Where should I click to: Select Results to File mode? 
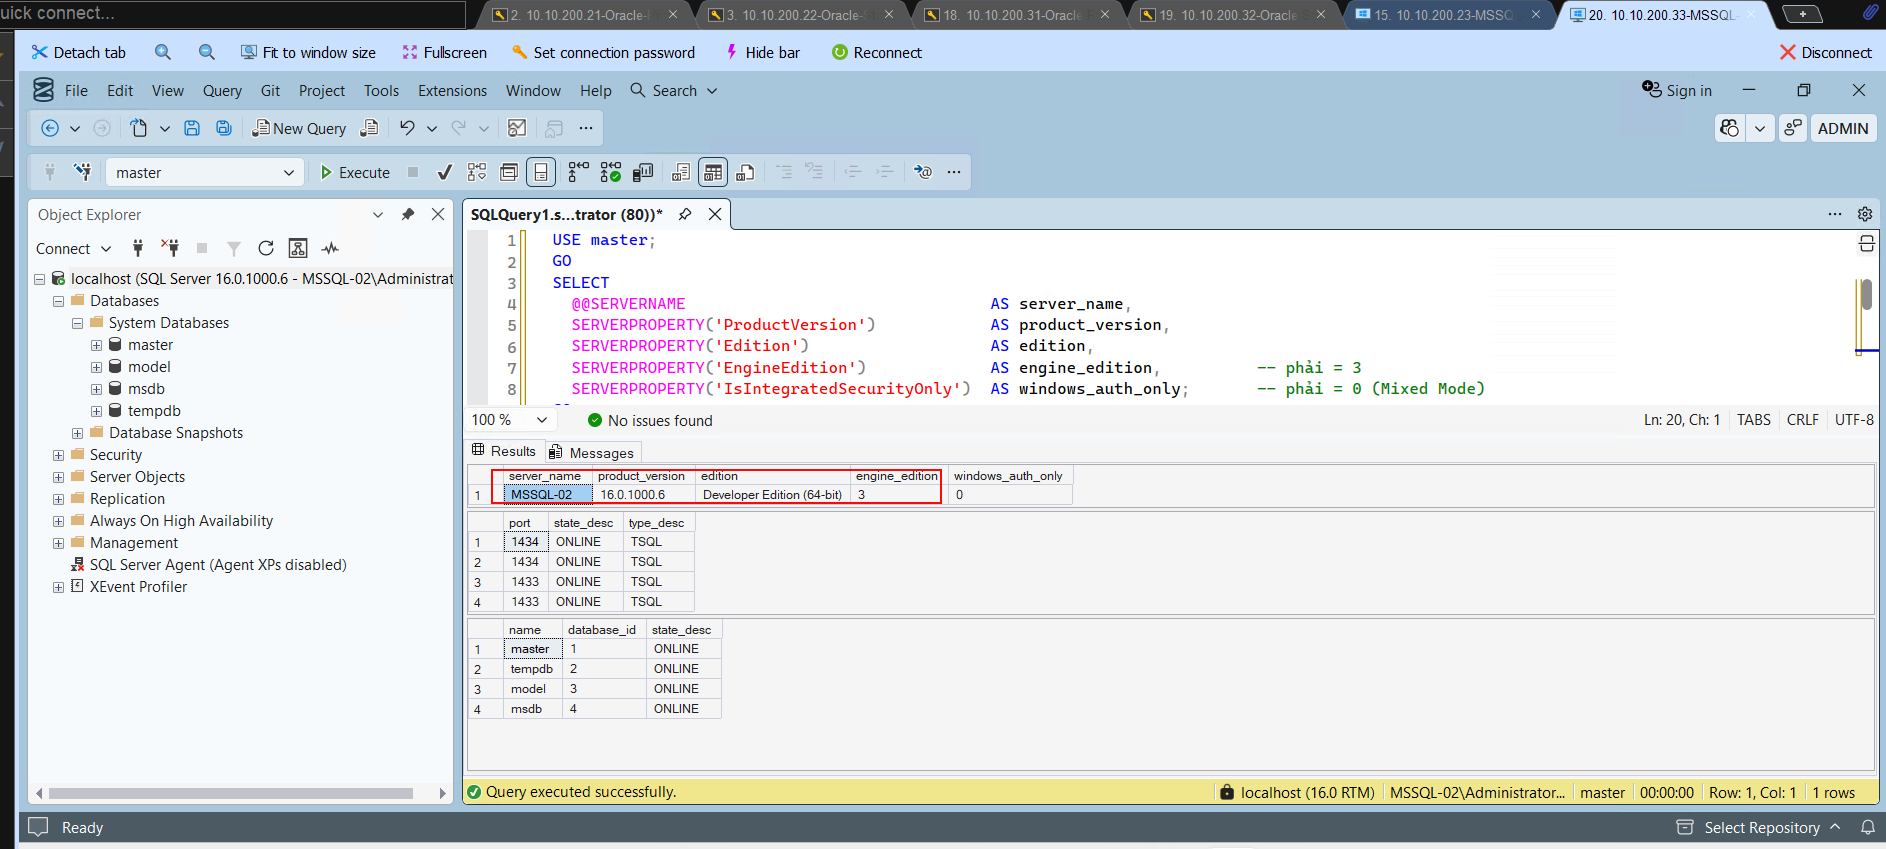pos(745,172)
